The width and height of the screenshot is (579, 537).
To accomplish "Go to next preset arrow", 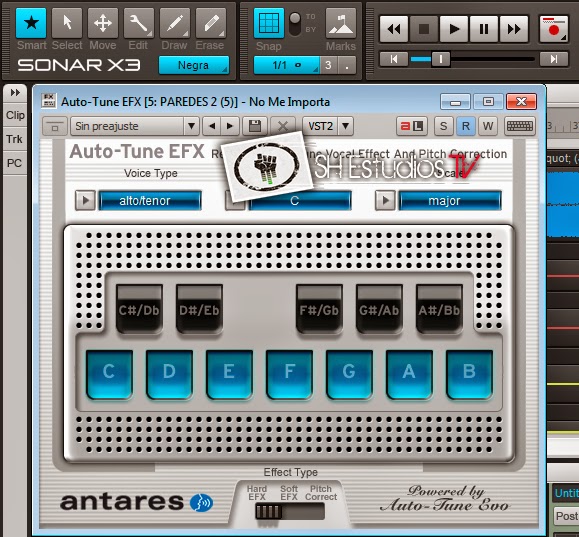I will [x=230, y=126].
